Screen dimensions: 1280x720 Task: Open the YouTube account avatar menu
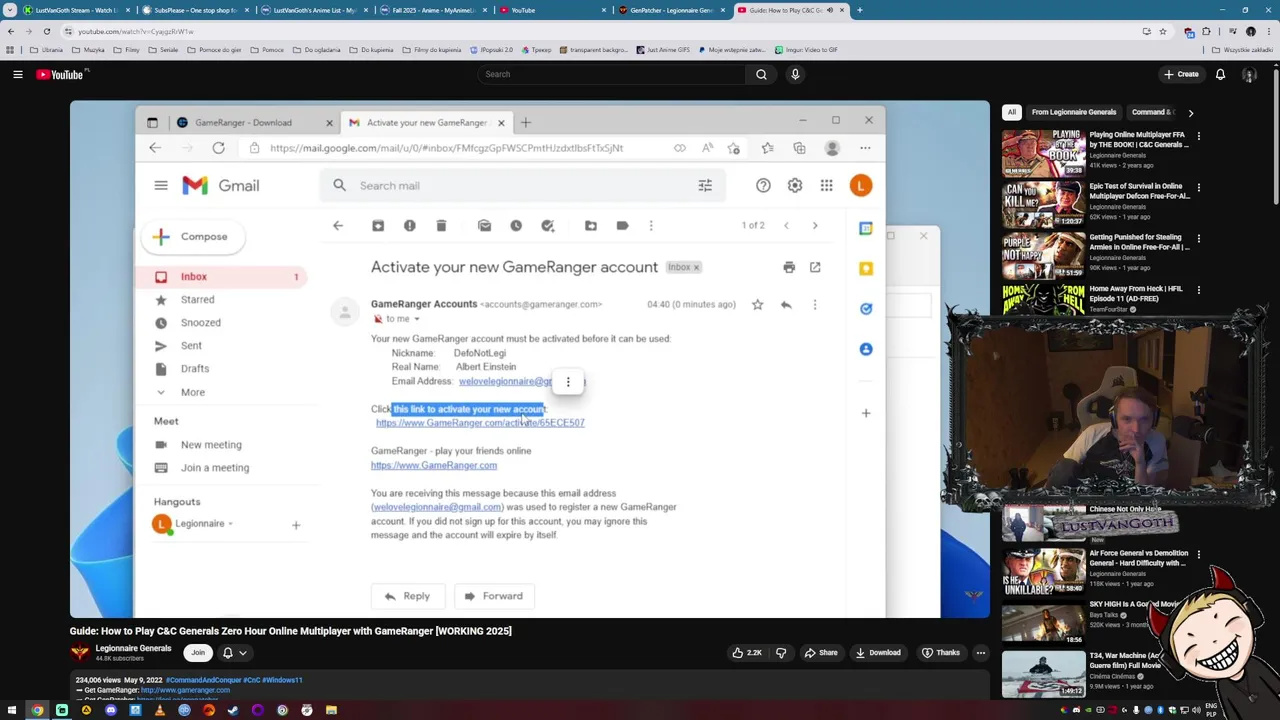pyautogui.click(x=1249, y=74)
